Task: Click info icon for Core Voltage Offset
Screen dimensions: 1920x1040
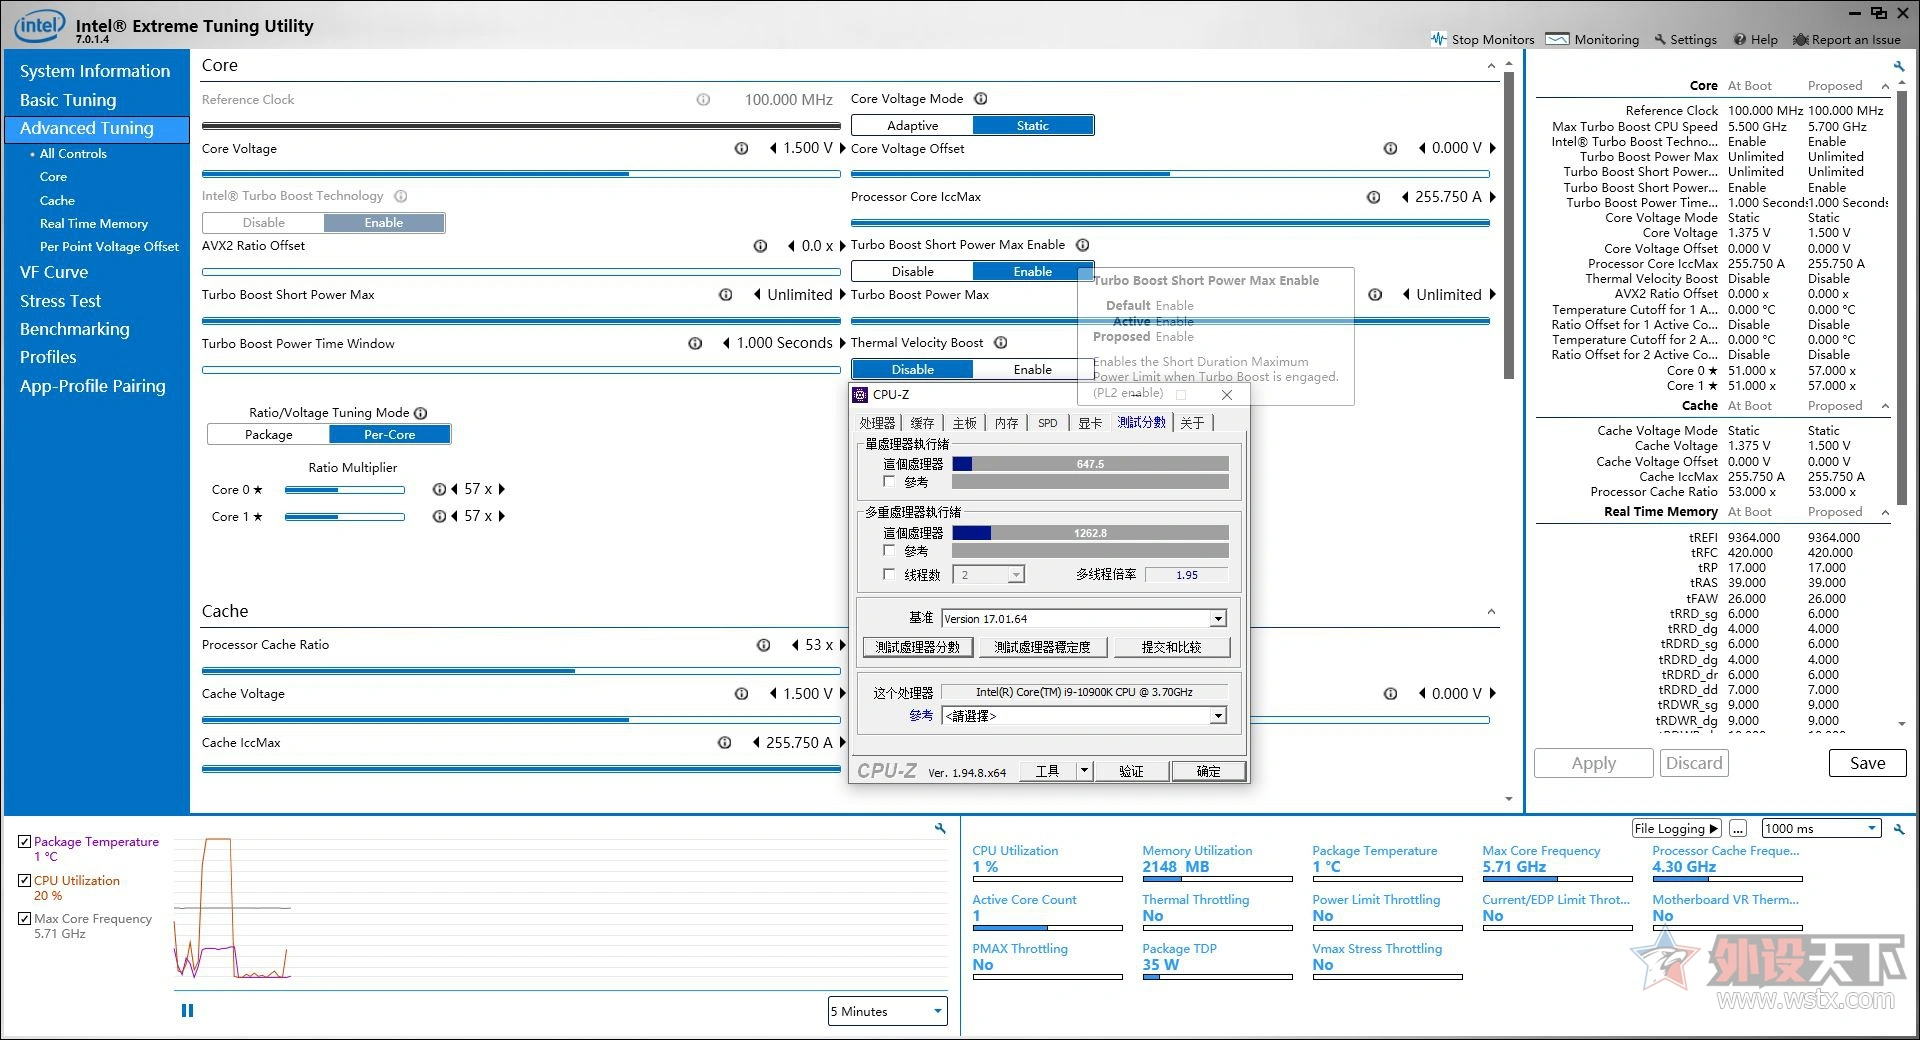Action: pos(1390,148)
